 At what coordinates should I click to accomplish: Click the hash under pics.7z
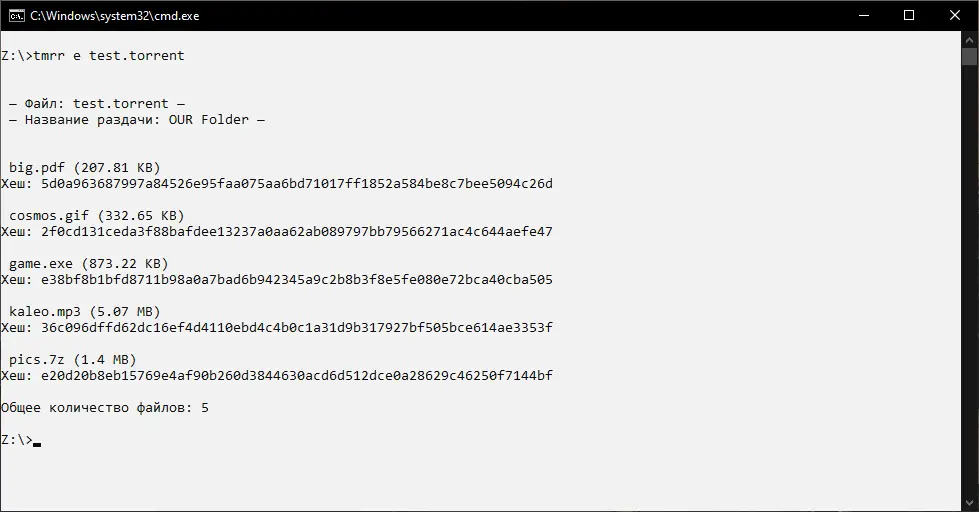pos(277,375)
